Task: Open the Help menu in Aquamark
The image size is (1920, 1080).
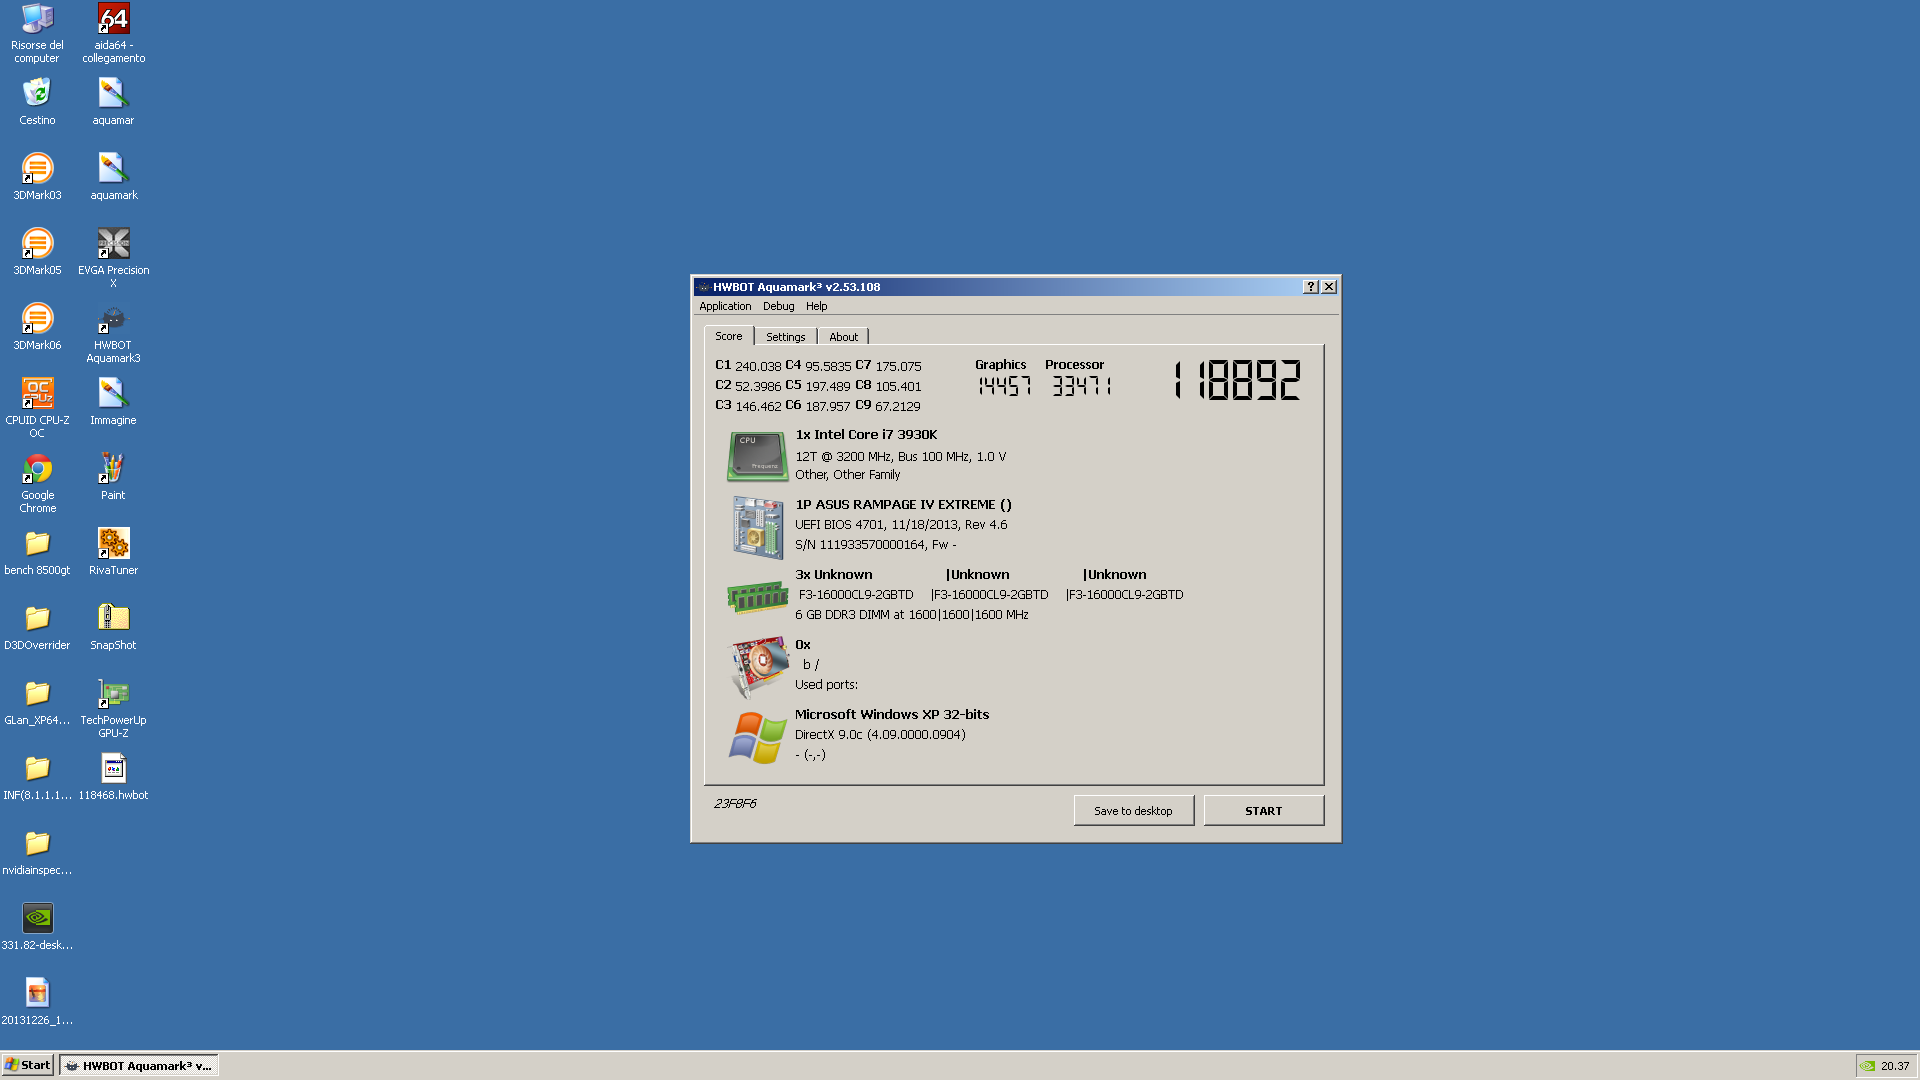Action: pos(816,306)
